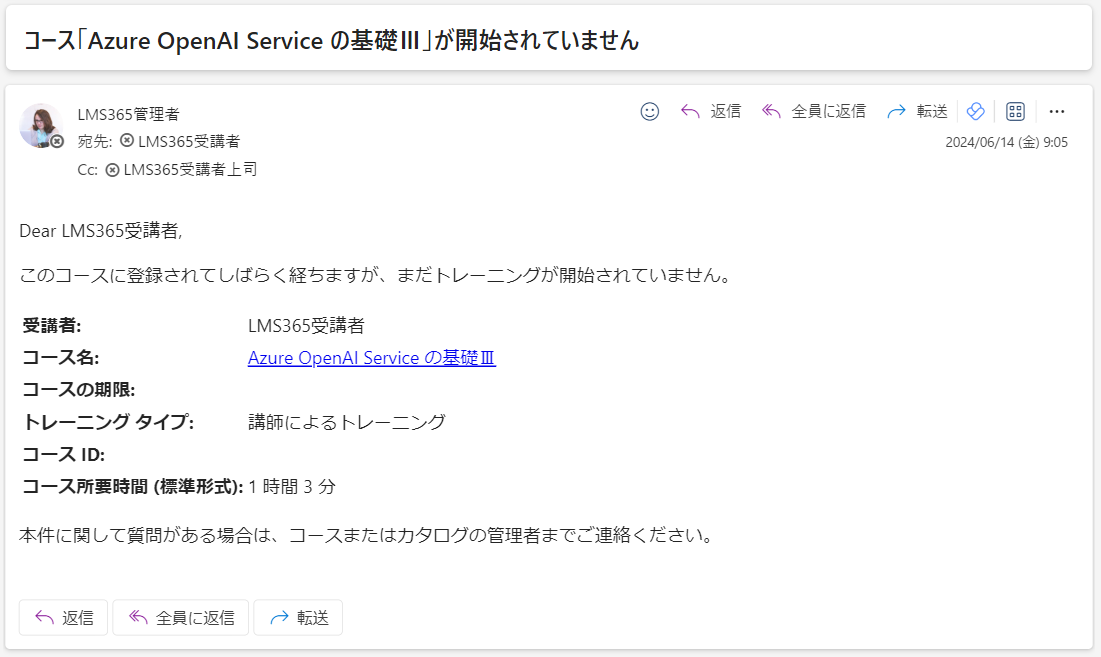This screenshot has width=1101, height=657.
Task: Click the email timestamp 2024/06/14 (金) 9:05
Action: (1006, 142)
